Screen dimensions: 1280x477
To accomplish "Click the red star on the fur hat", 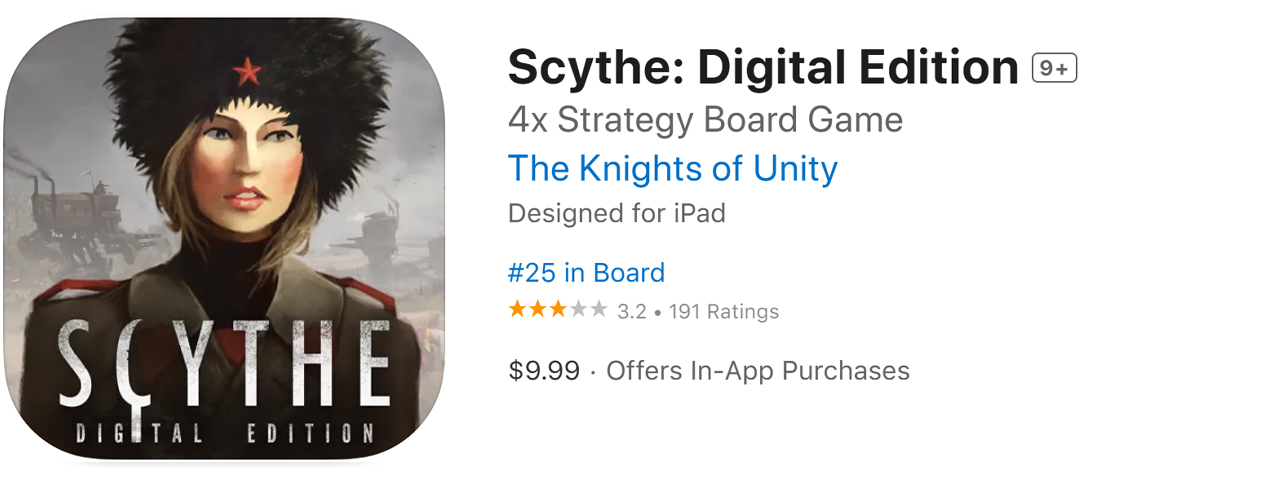I will pyautogui.click(x=246, y=70).
